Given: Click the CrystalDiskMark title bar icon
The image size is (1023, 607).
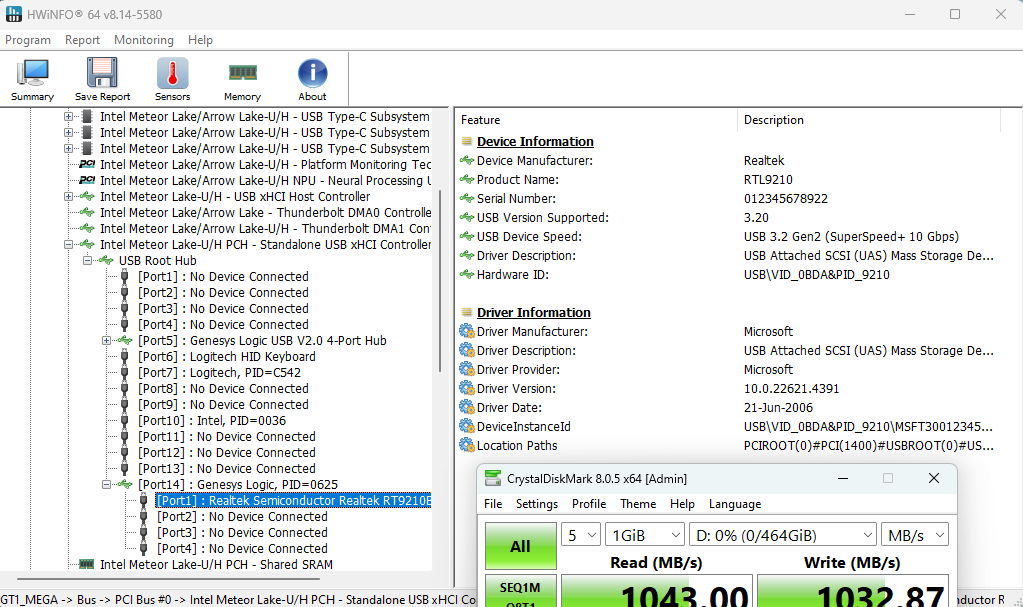Looking at the screenshot, I should click(x=493, y=478).
